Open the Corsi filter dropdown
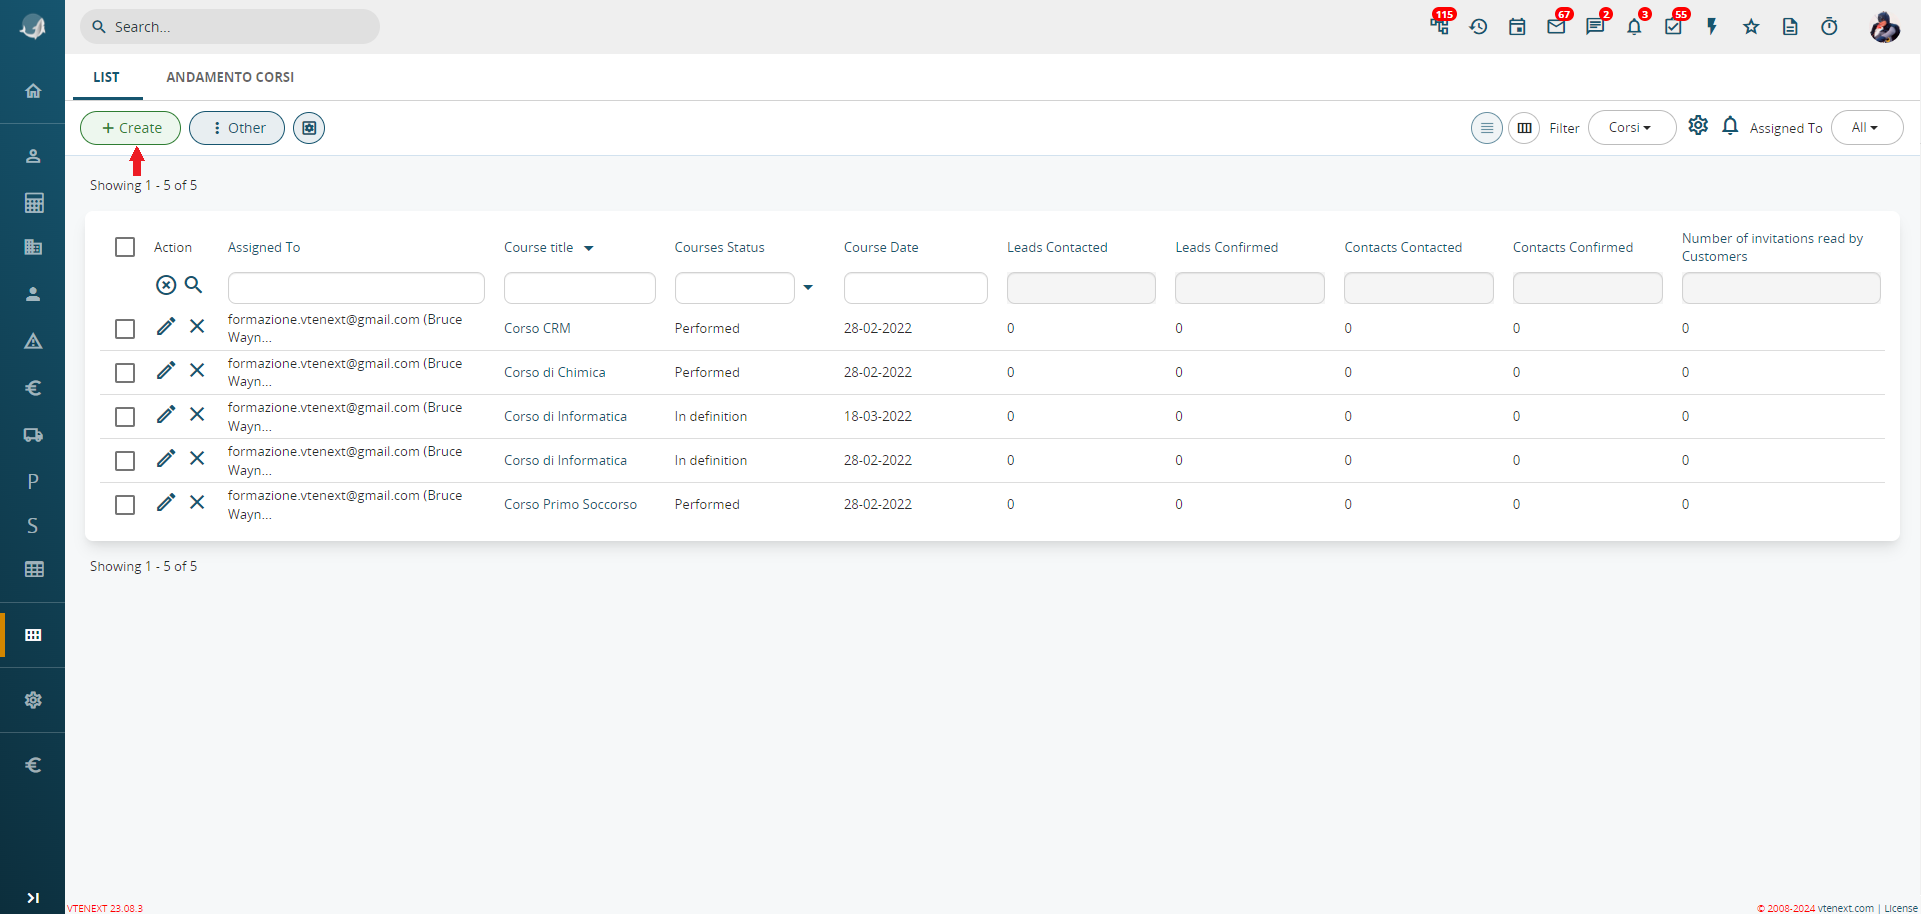 click(x=1632, y=128)
